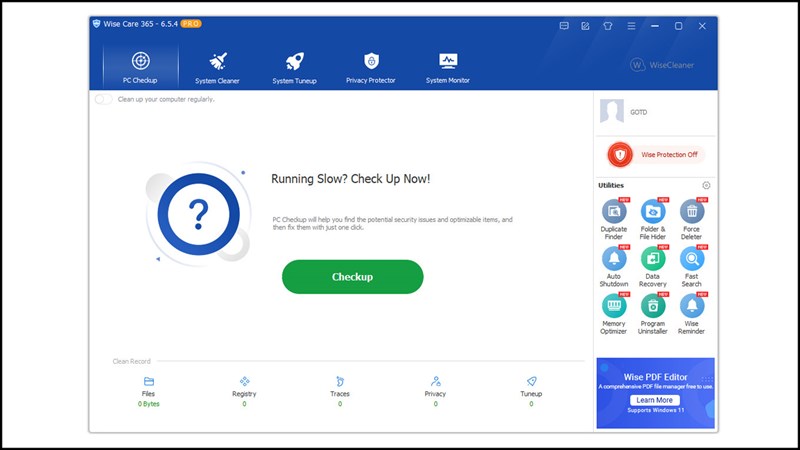This screenshot has width=800, height=450.
Task: Start the green Checkup button
Action: pyautogui.click(x=353, y=277)
